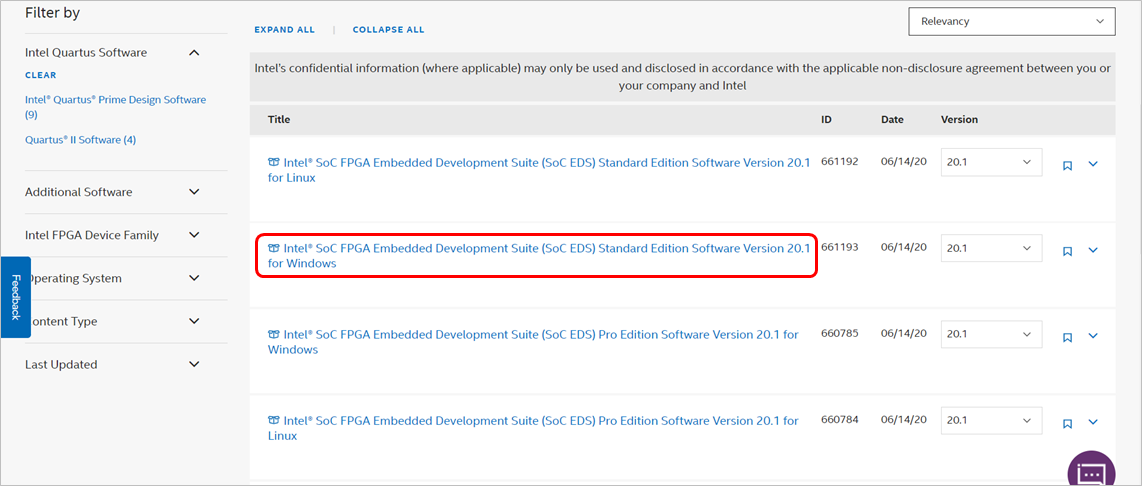Click package icon beside Standard Edition Linux title

[273, 164]
